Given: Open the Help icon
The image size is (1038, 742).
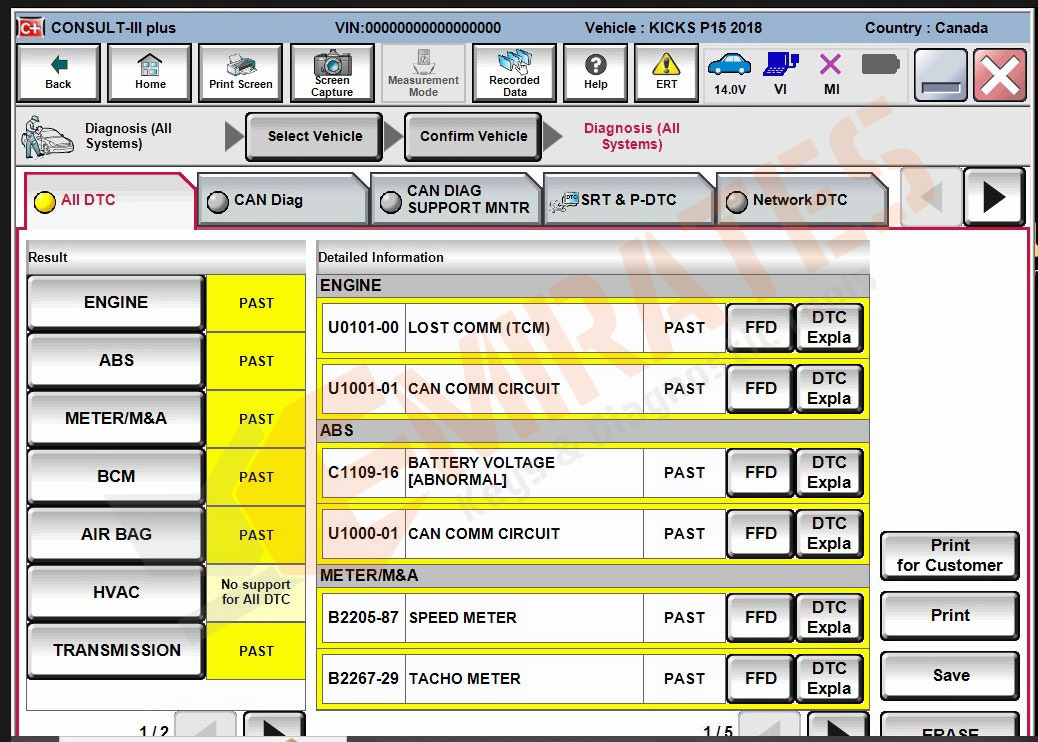Looking at the screenshot, I should coord(595,73).
